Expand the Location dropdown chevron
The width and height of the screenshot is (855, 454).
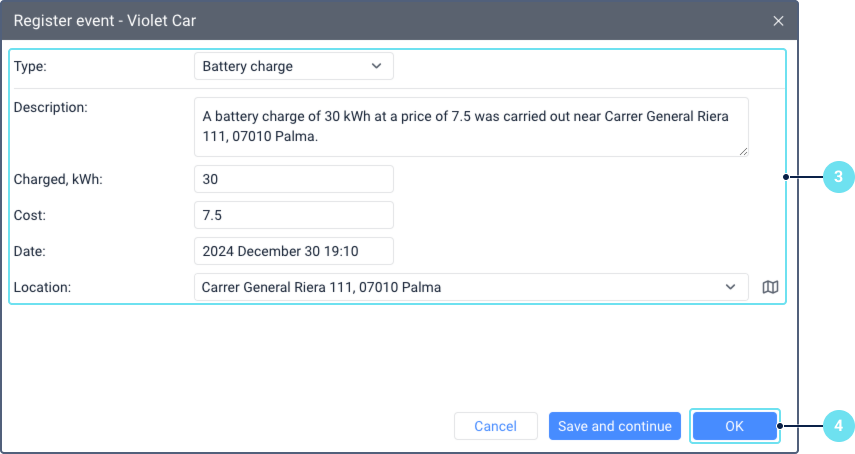[730, 287]
